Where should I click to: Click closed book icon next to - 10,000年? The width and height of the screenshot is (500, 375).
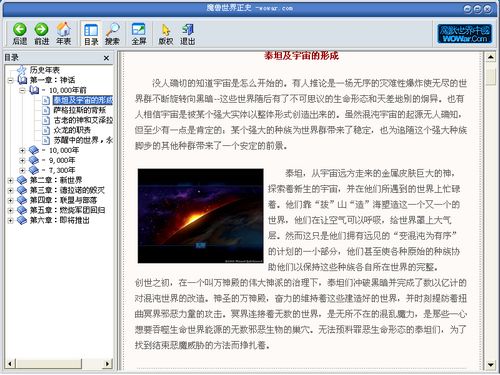click(34, 150)
